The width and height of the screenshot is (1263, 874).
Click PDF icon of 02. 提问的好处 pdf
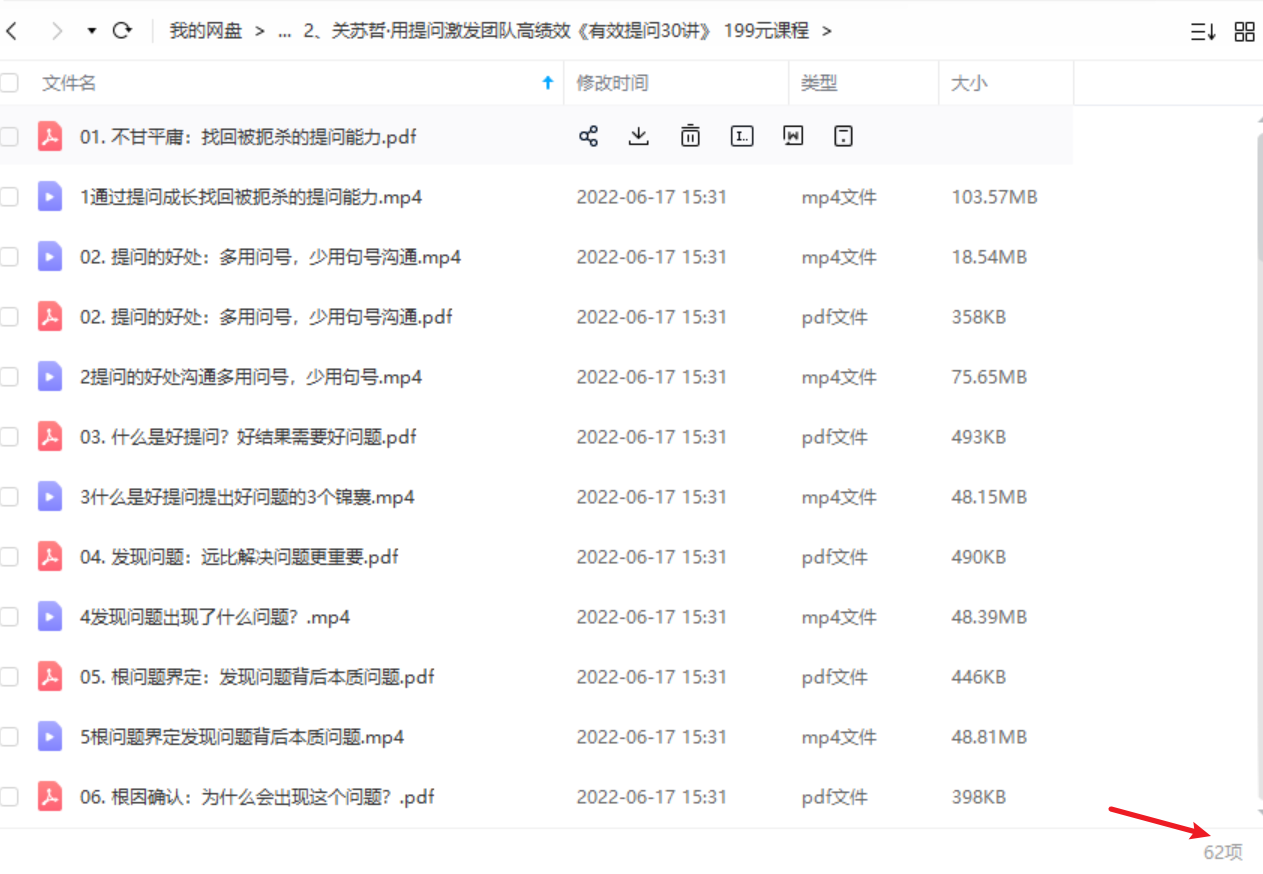click(x=50, y=317)
